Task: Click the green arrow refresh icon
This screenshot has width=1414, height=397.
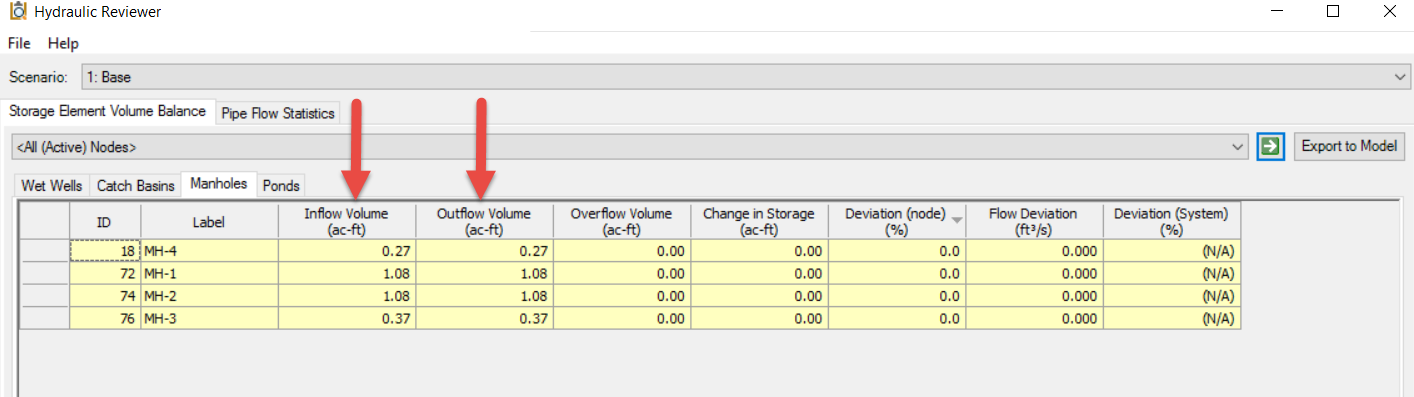Action: [1270, 146]
